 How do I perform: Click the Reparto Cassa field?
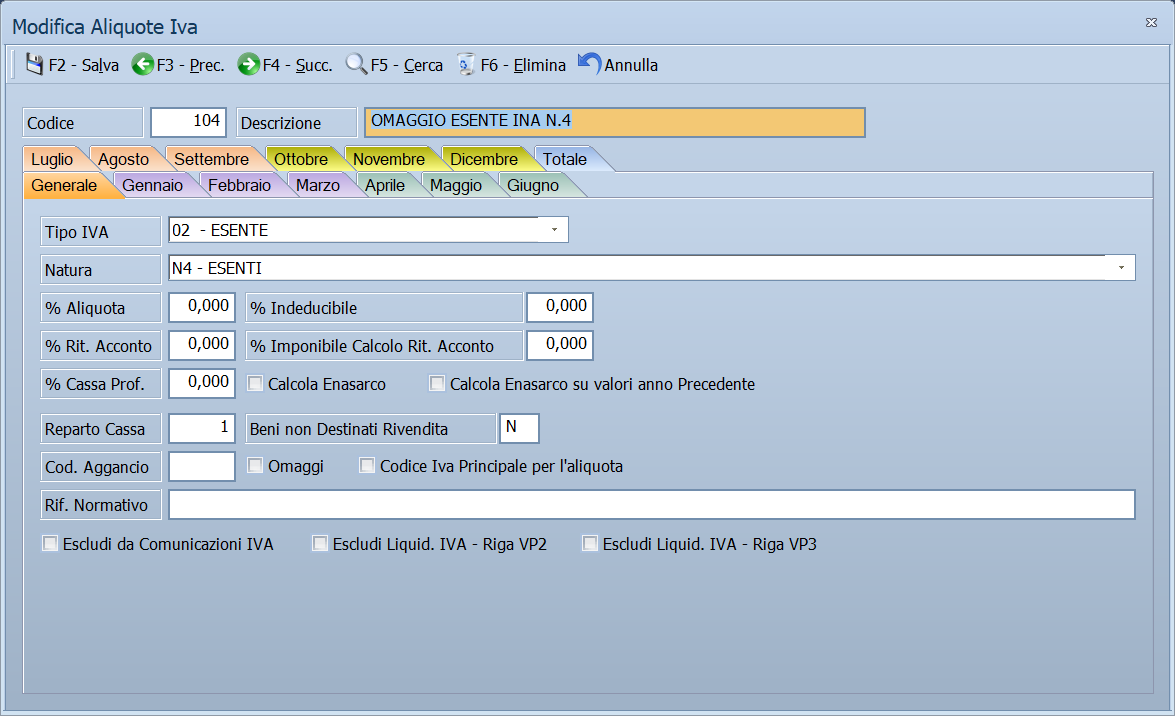tap(202, 428)
